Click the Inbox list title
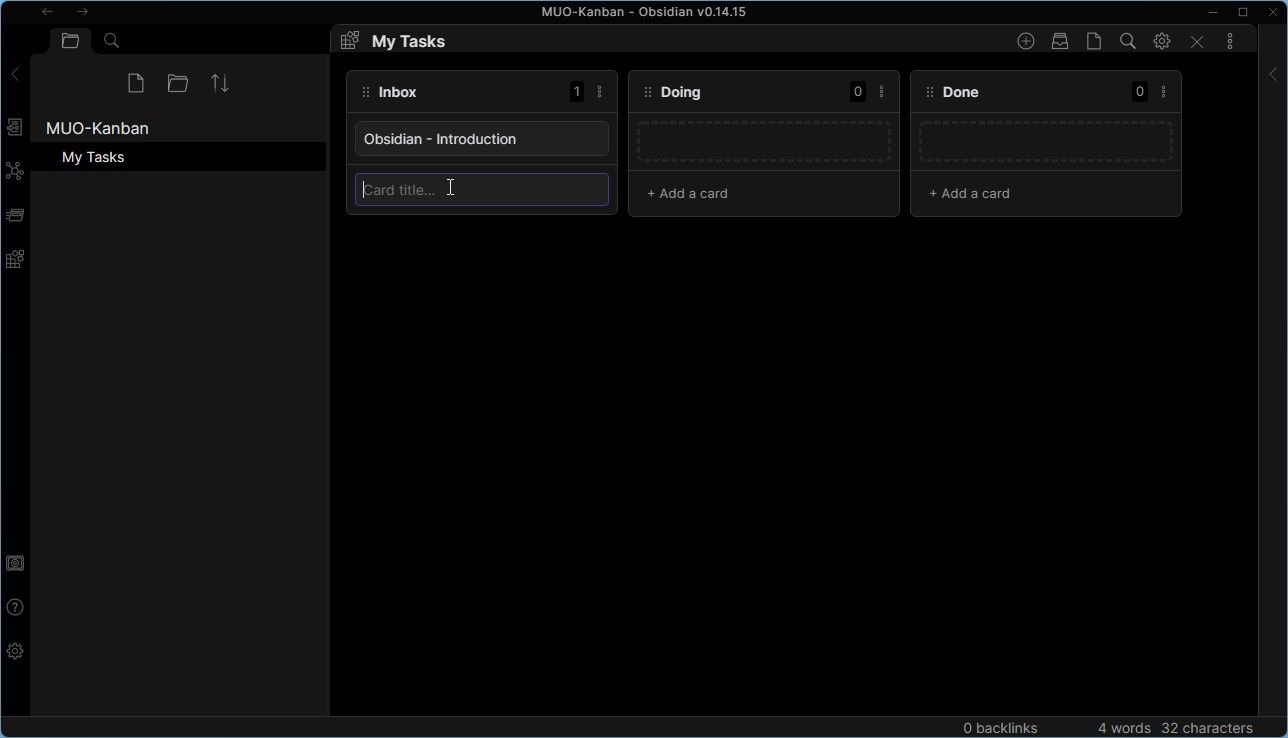 [397, 92]
